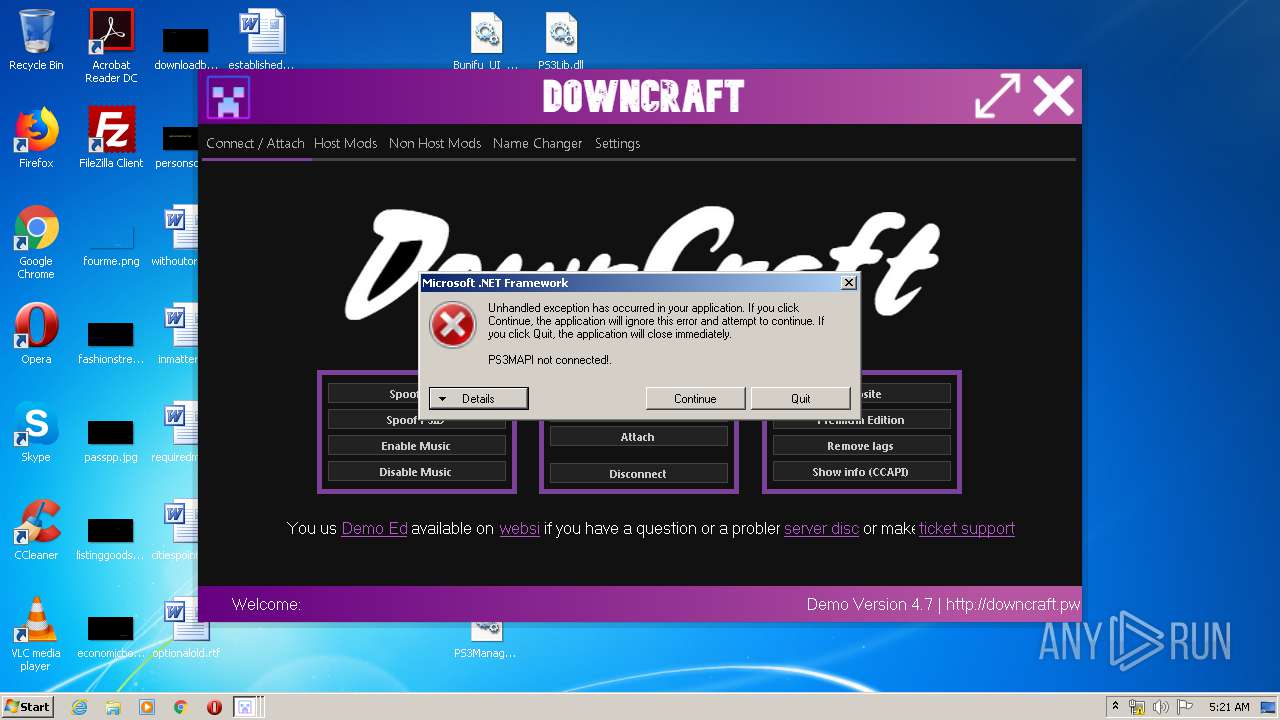
Task: Close DownCraft with the X icon
Action: coord(1053,97)
